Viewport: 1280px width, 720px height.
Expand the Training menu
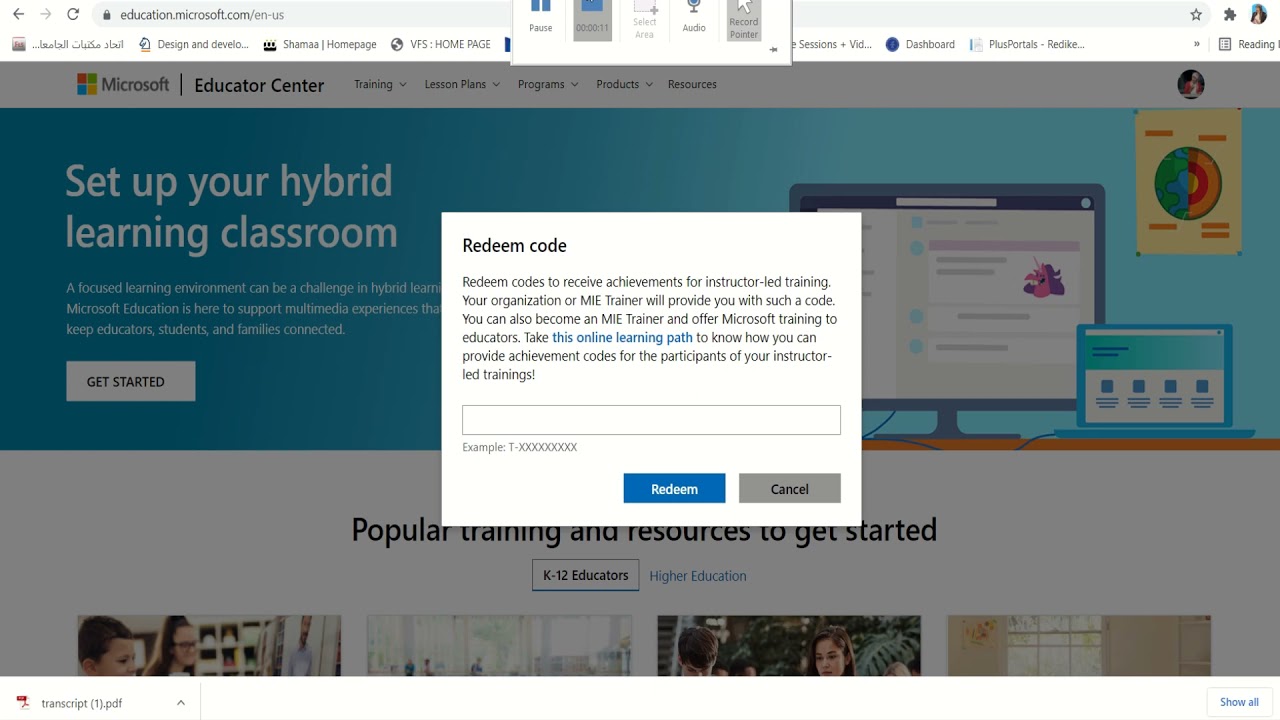click(380, 84)
